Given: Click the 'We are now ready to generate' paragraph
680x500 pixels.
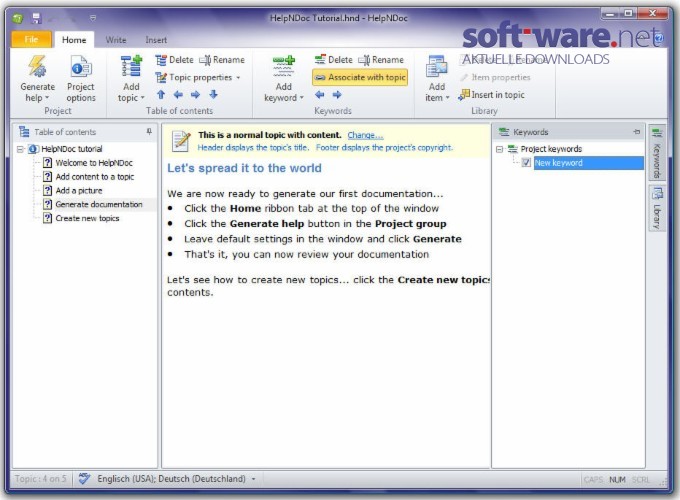Looking at the screenshot, I should click(x=305, y=193).
